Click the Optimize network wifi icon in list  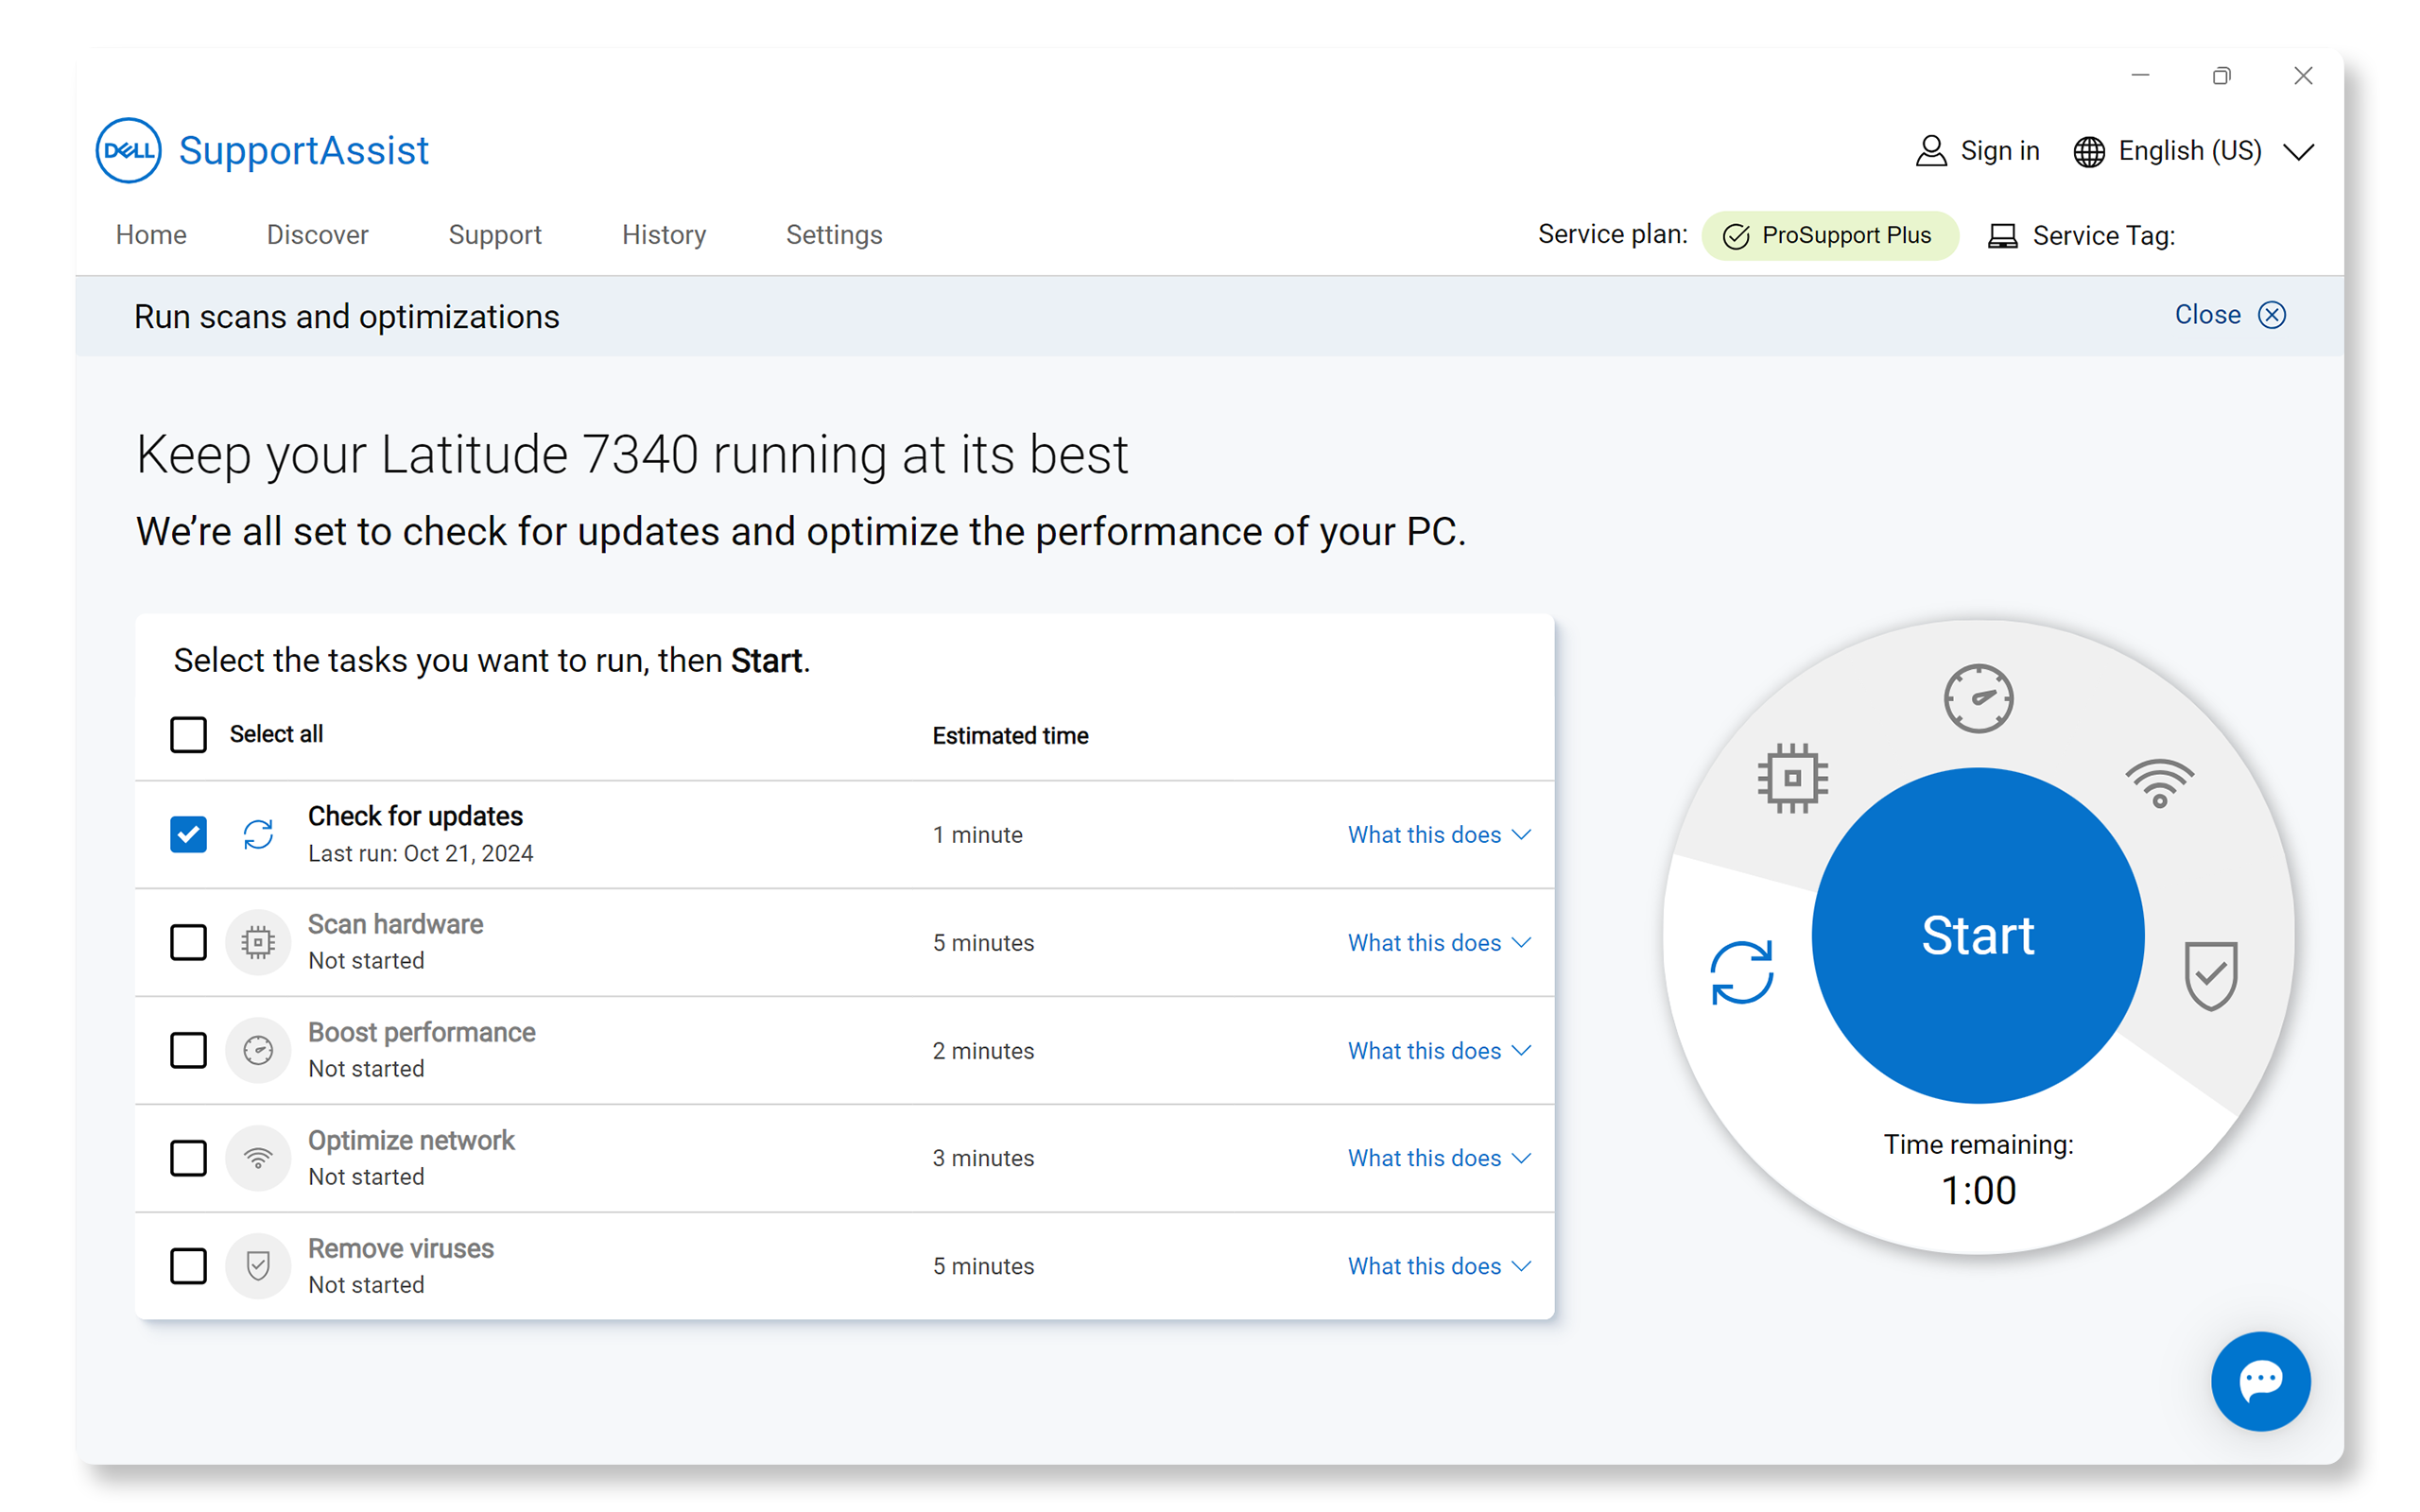[258, 1158]
